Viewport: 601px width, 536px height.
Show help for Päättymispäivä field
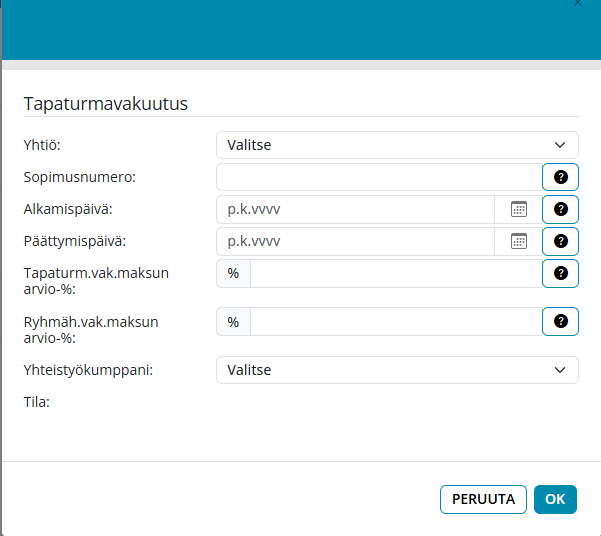pyautogui.click(x=560, y=241)
